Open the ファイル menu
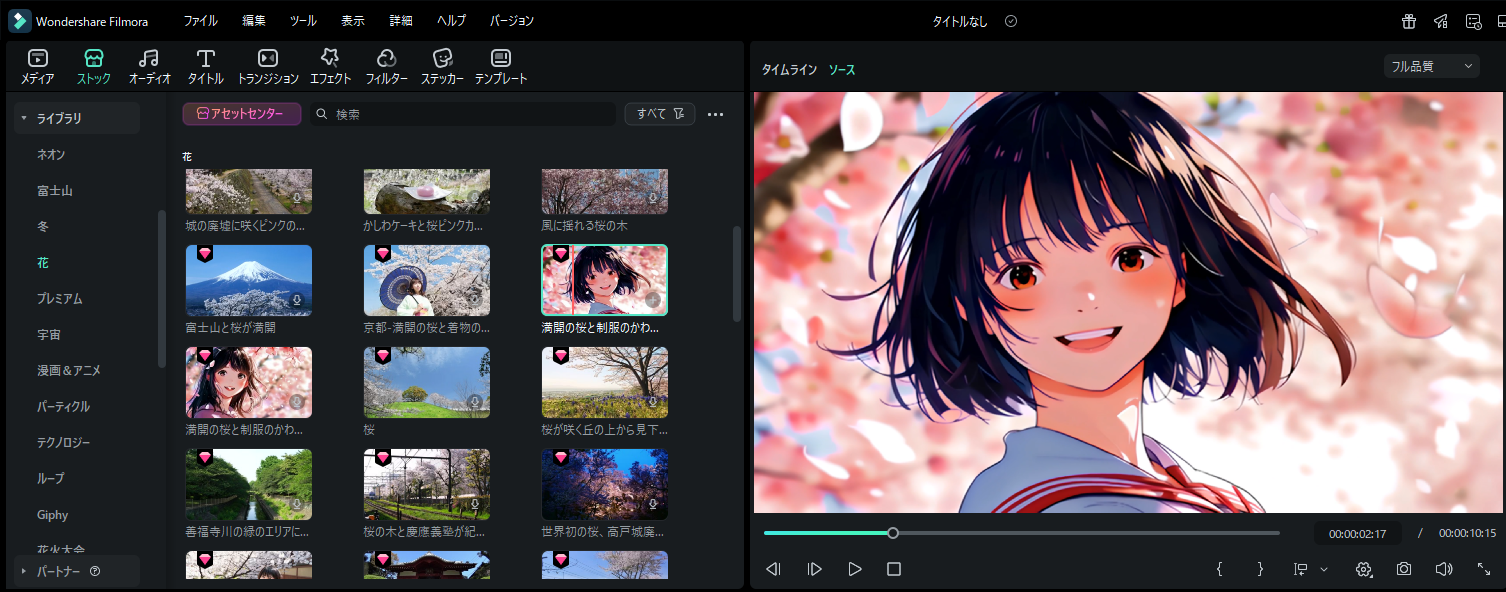This screenshot has width=1506, height=592. click(200, 21)
